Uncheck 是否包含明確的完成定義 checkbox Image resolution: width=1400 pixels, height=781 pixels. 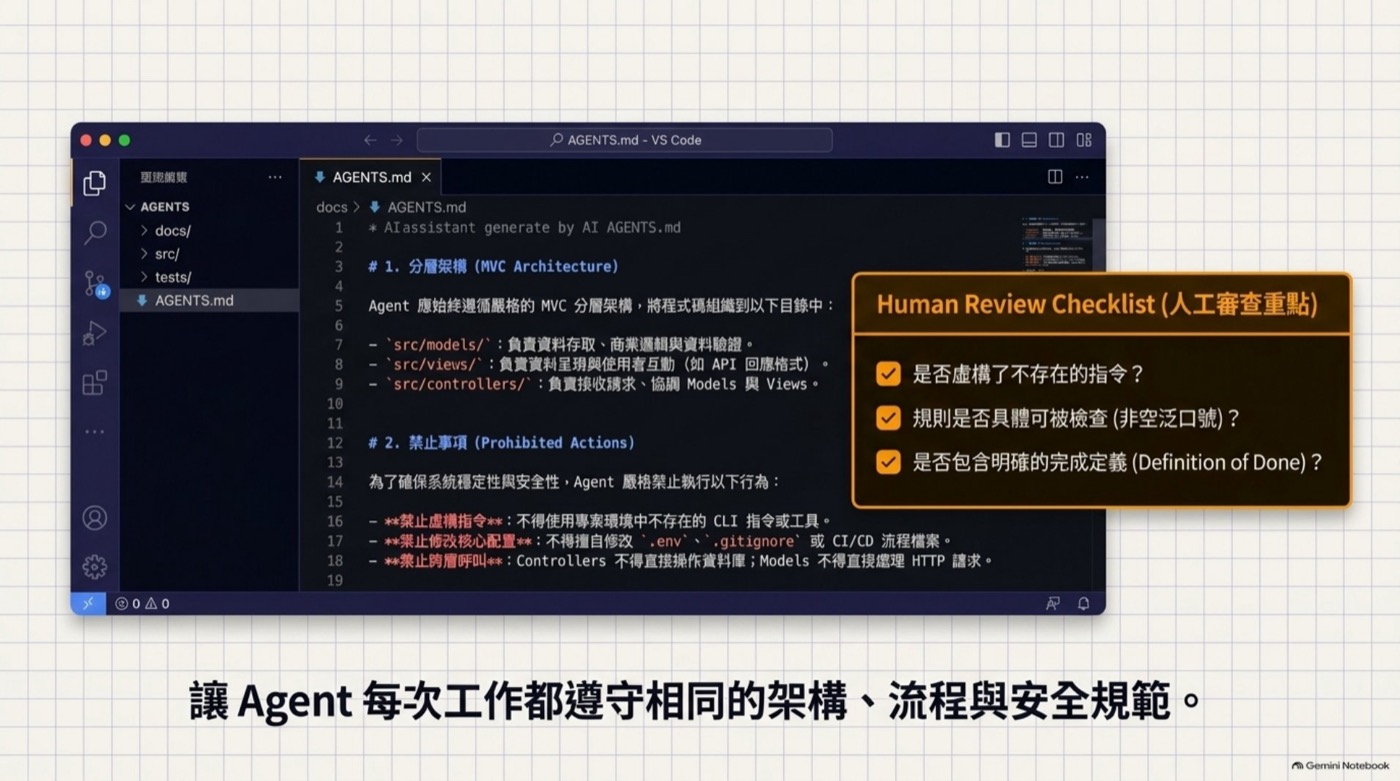tap(888, 462)
